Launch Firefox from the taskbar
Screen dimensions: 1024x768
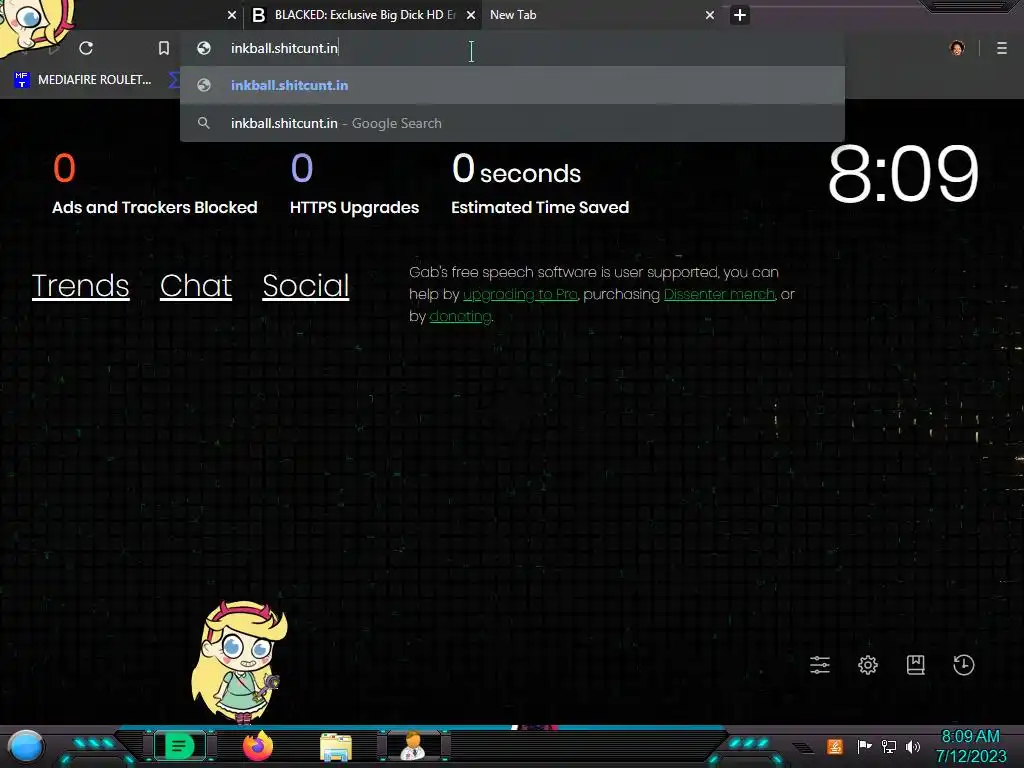tap(258, 746)
